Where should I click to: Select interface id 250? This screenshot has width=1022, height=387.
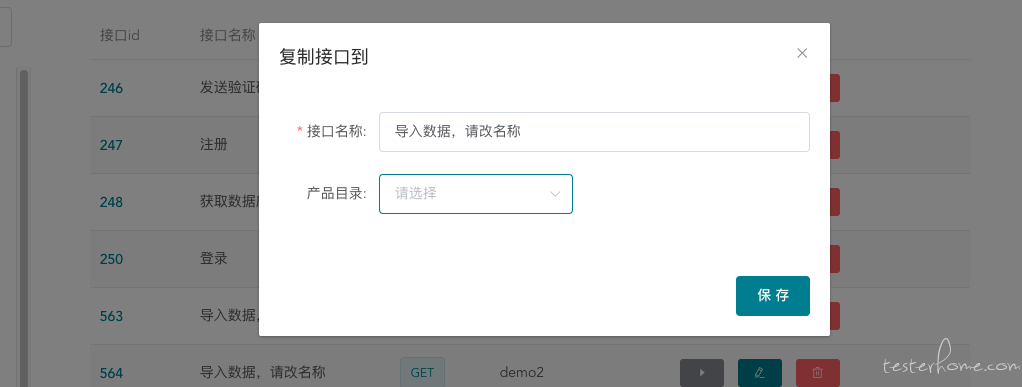pyautogui.click(x=111, y=259)
